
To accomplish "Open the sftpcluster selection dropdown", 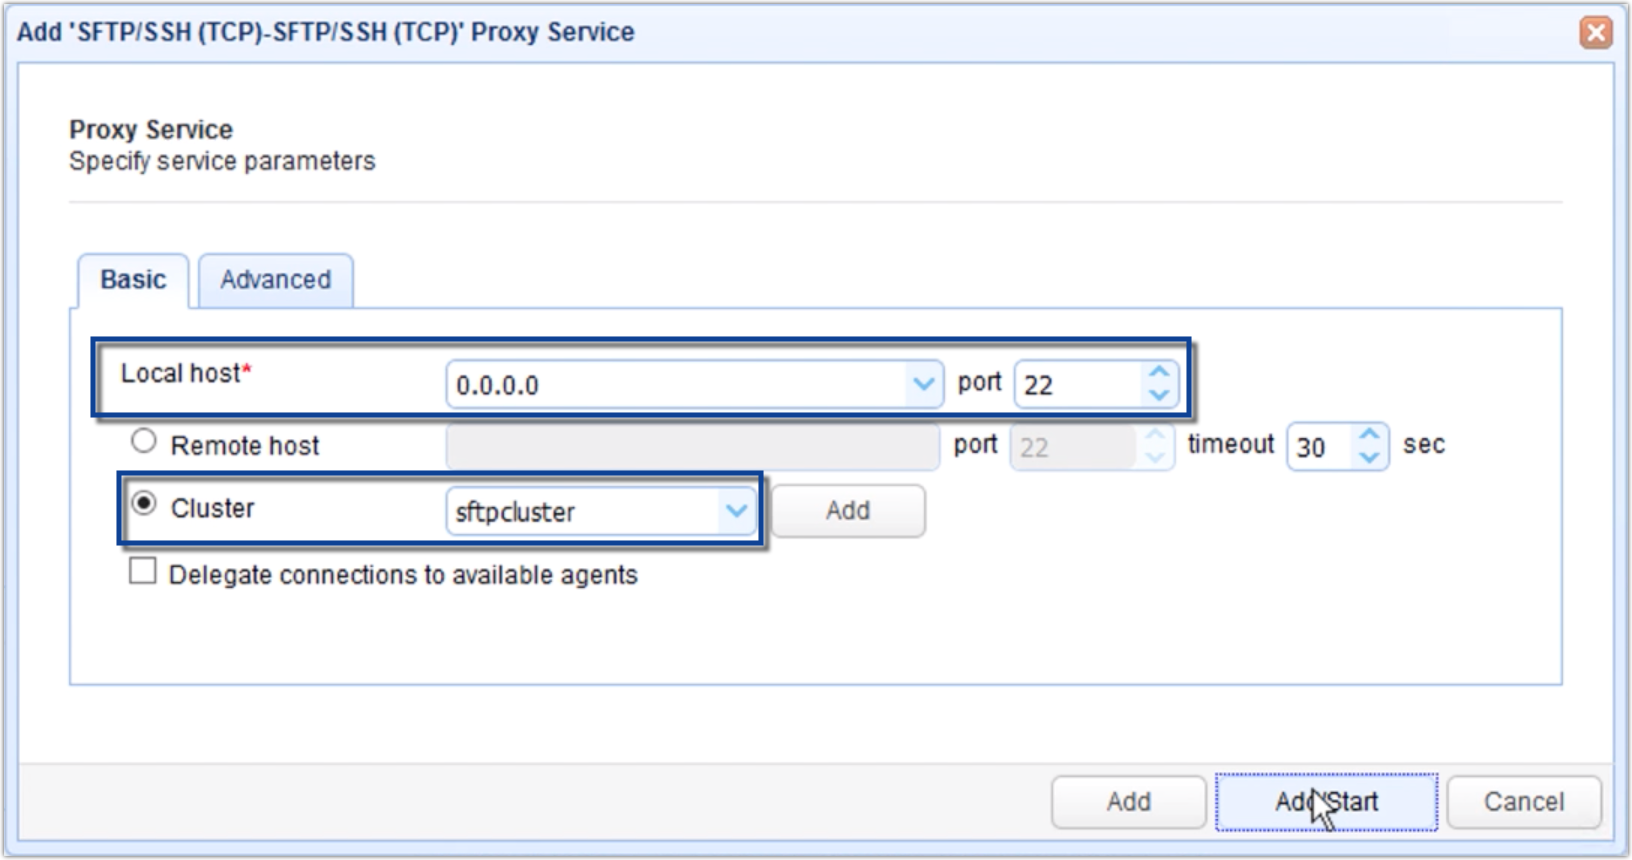I will pos(738,511).
